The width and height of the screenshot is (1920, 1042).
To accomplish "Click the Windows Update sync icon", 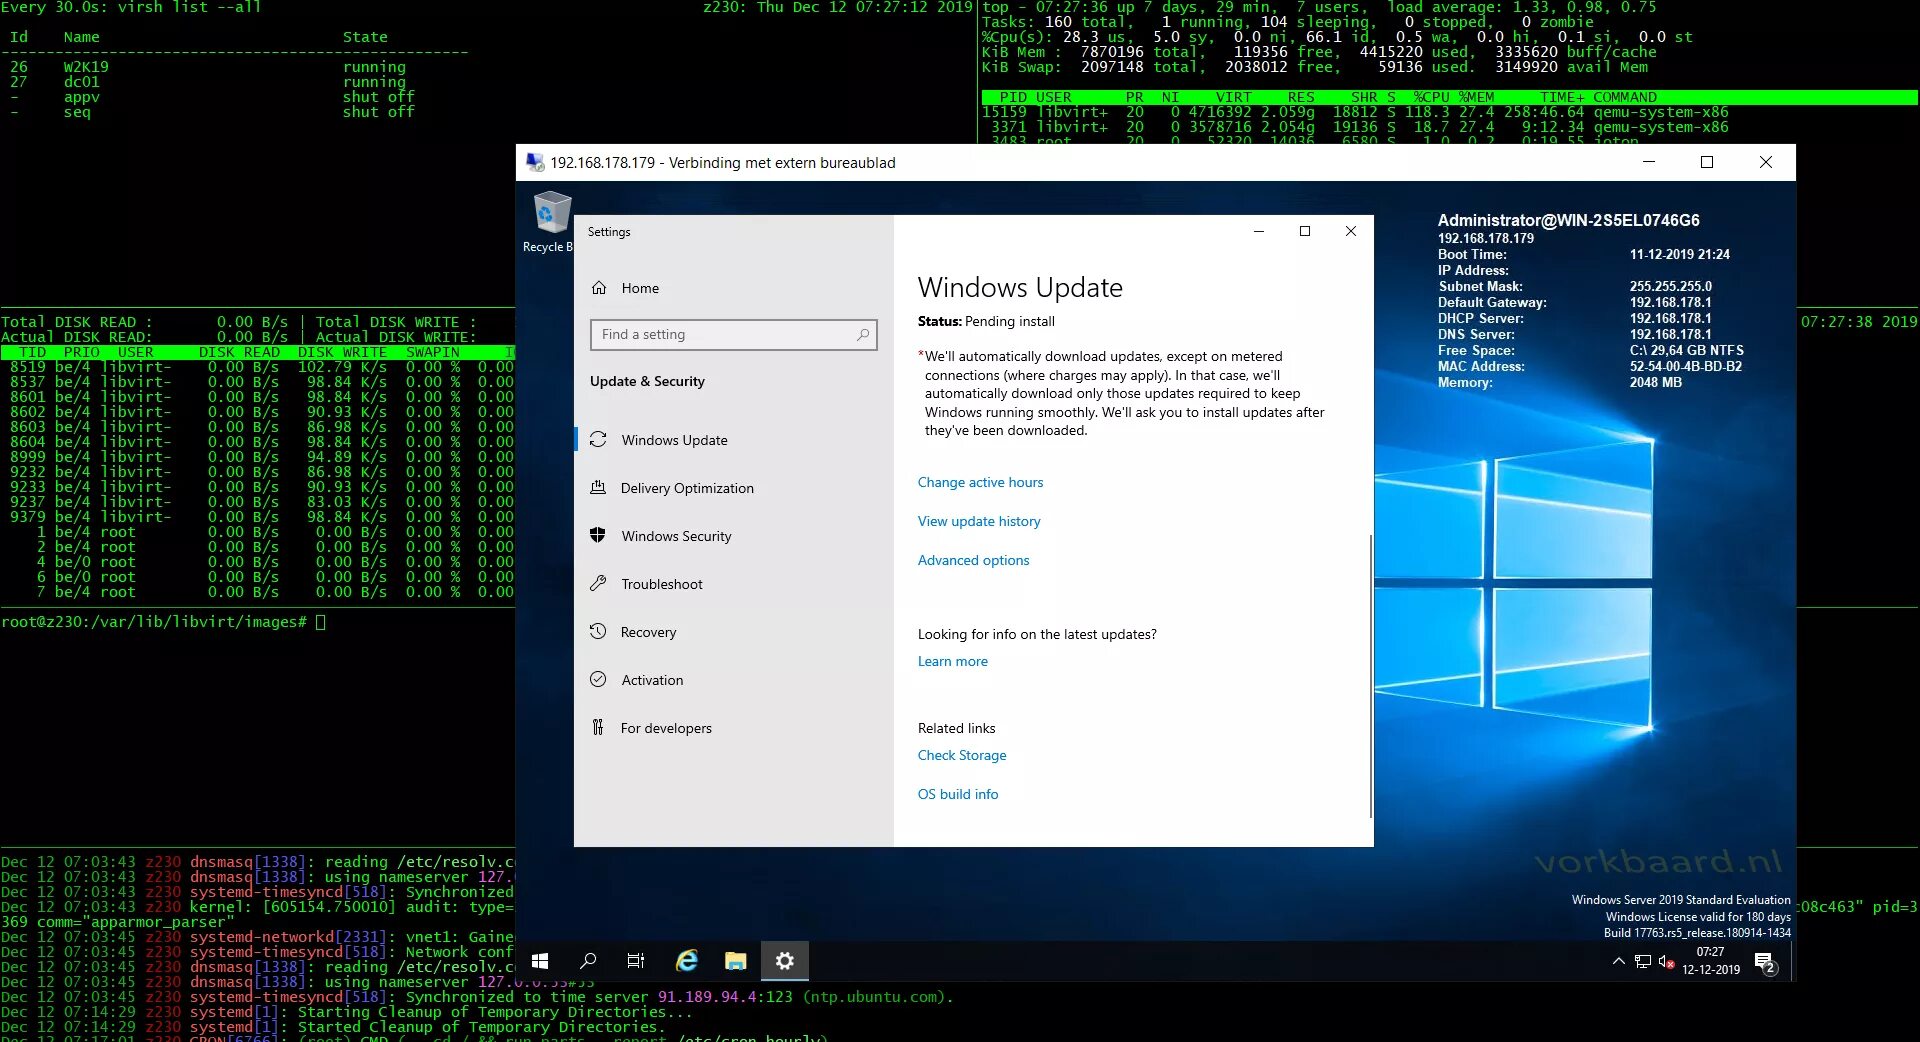I will point(598,440).
